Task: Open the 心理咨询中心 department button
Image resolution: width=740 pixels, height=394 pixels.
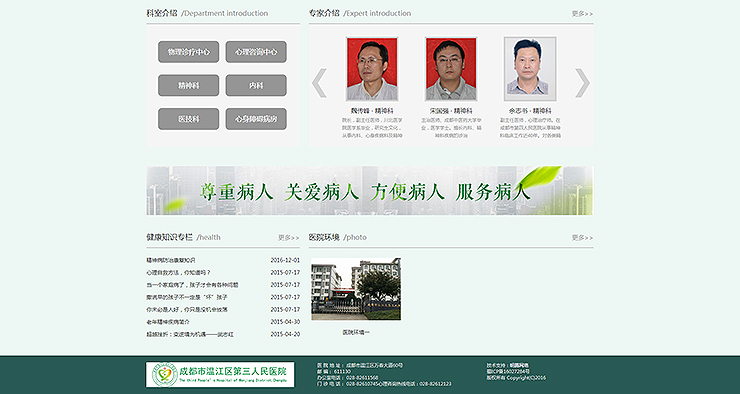Action: pos(256,52)
